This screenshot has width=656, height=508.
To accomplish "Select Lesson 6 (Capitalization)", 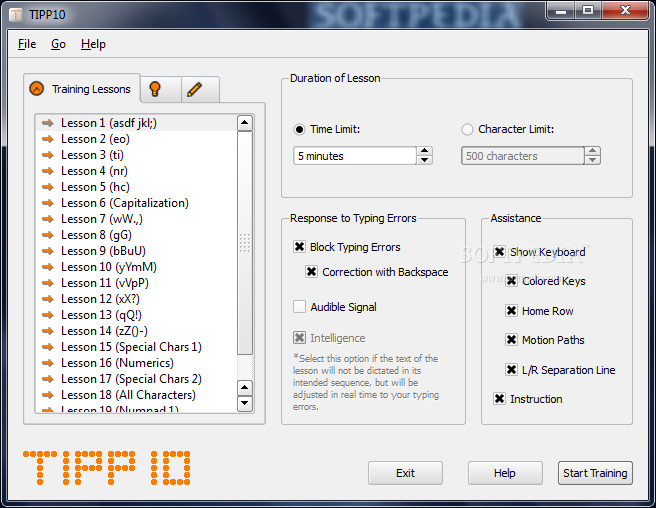I will tap(136, 203).
